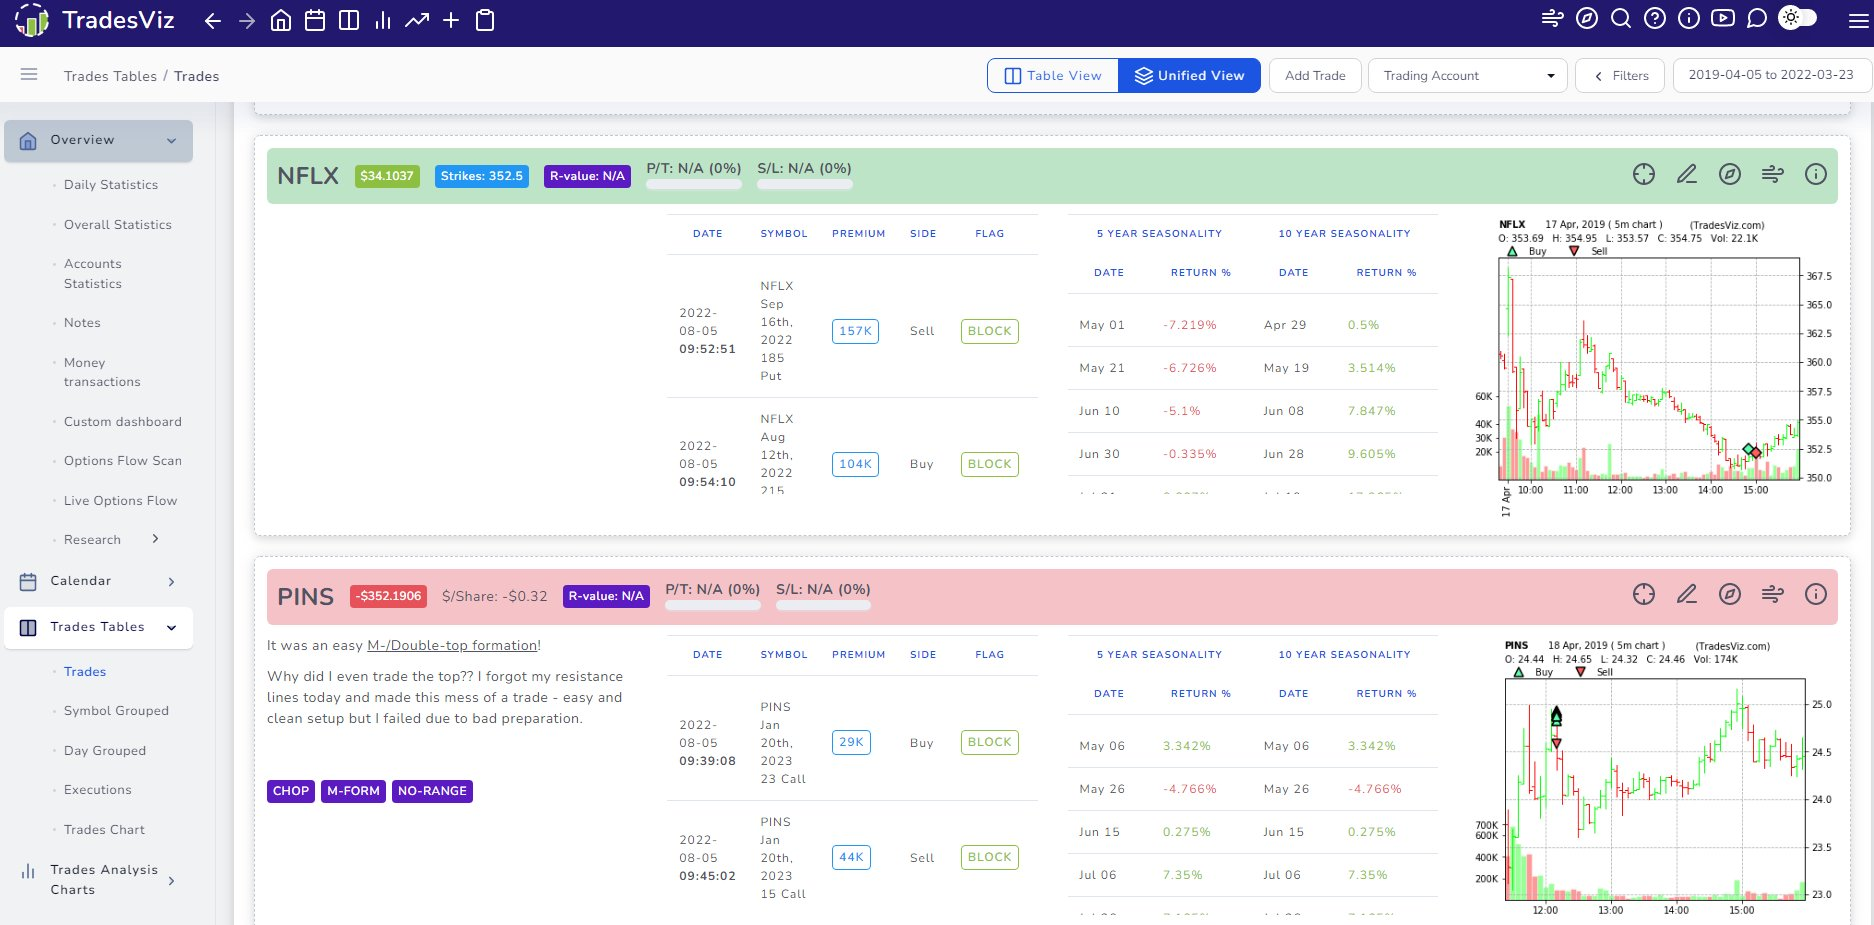Switch to Table View
Viewport: 1874px width, 925px height.
click(x=1053, y=76)
